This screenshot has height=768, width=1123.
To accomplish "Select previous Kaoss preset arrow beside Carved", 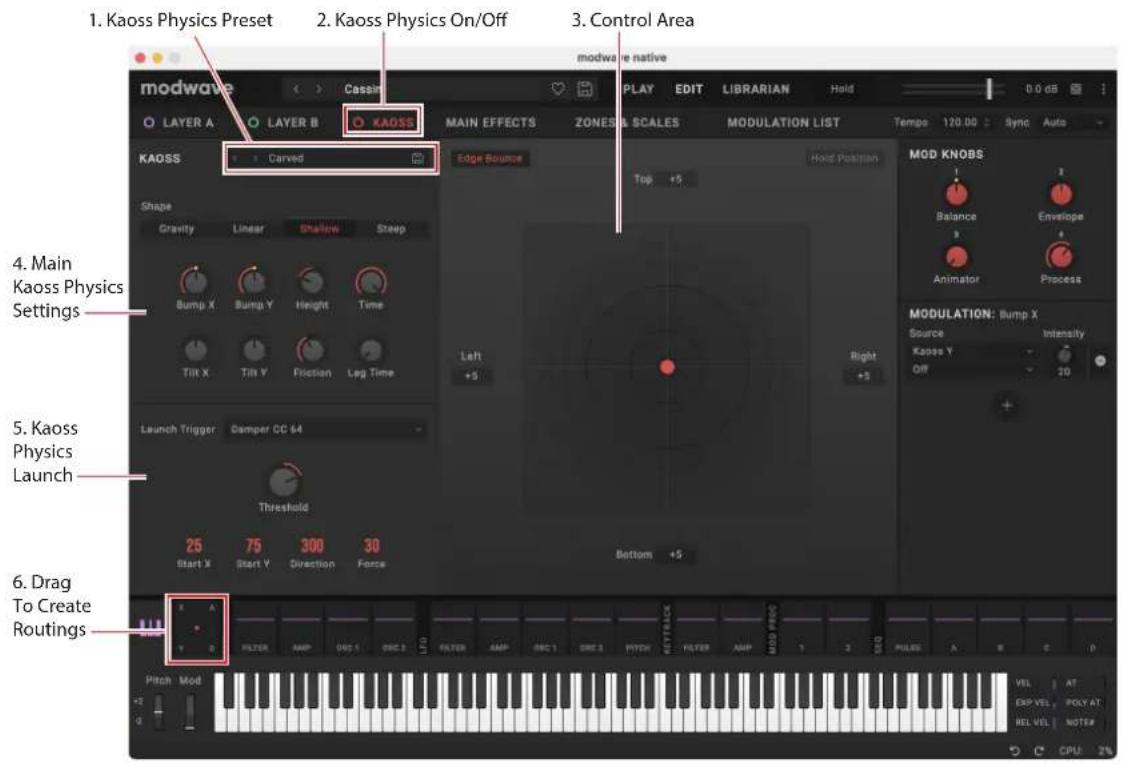I will click(x=236, y=158).
